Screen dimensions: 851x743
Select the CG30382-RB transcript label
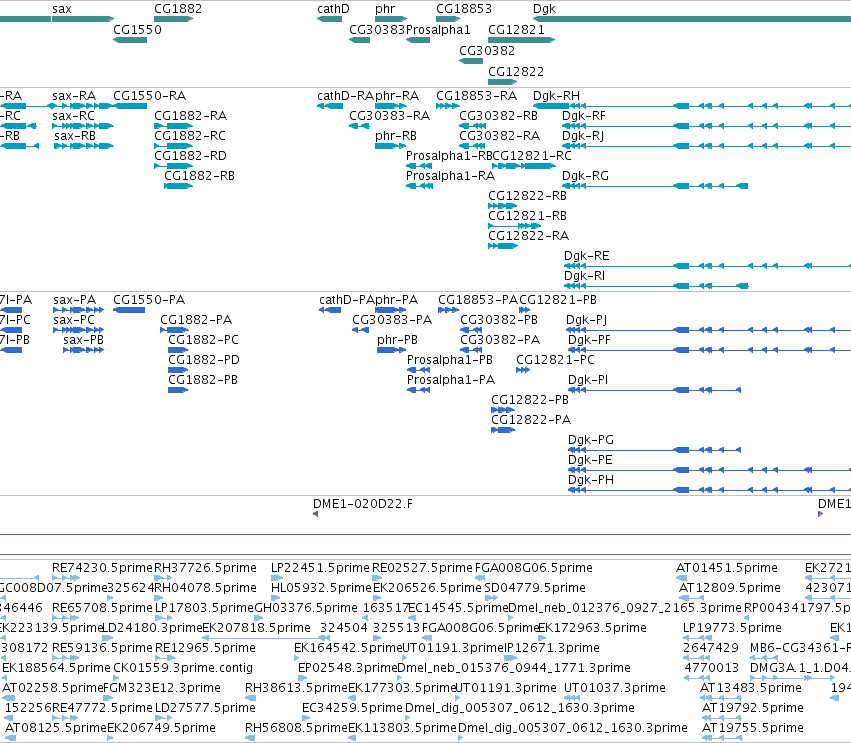pos(498,116)
